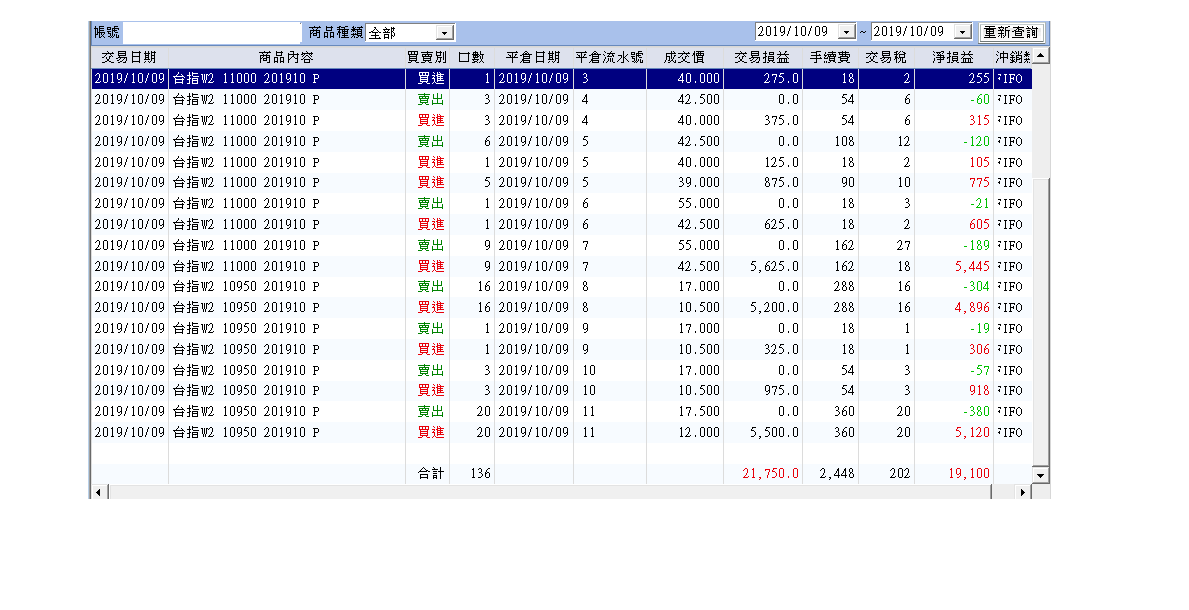Click net profit value 315
The image size is (1189, 610).
pos(979,121)
